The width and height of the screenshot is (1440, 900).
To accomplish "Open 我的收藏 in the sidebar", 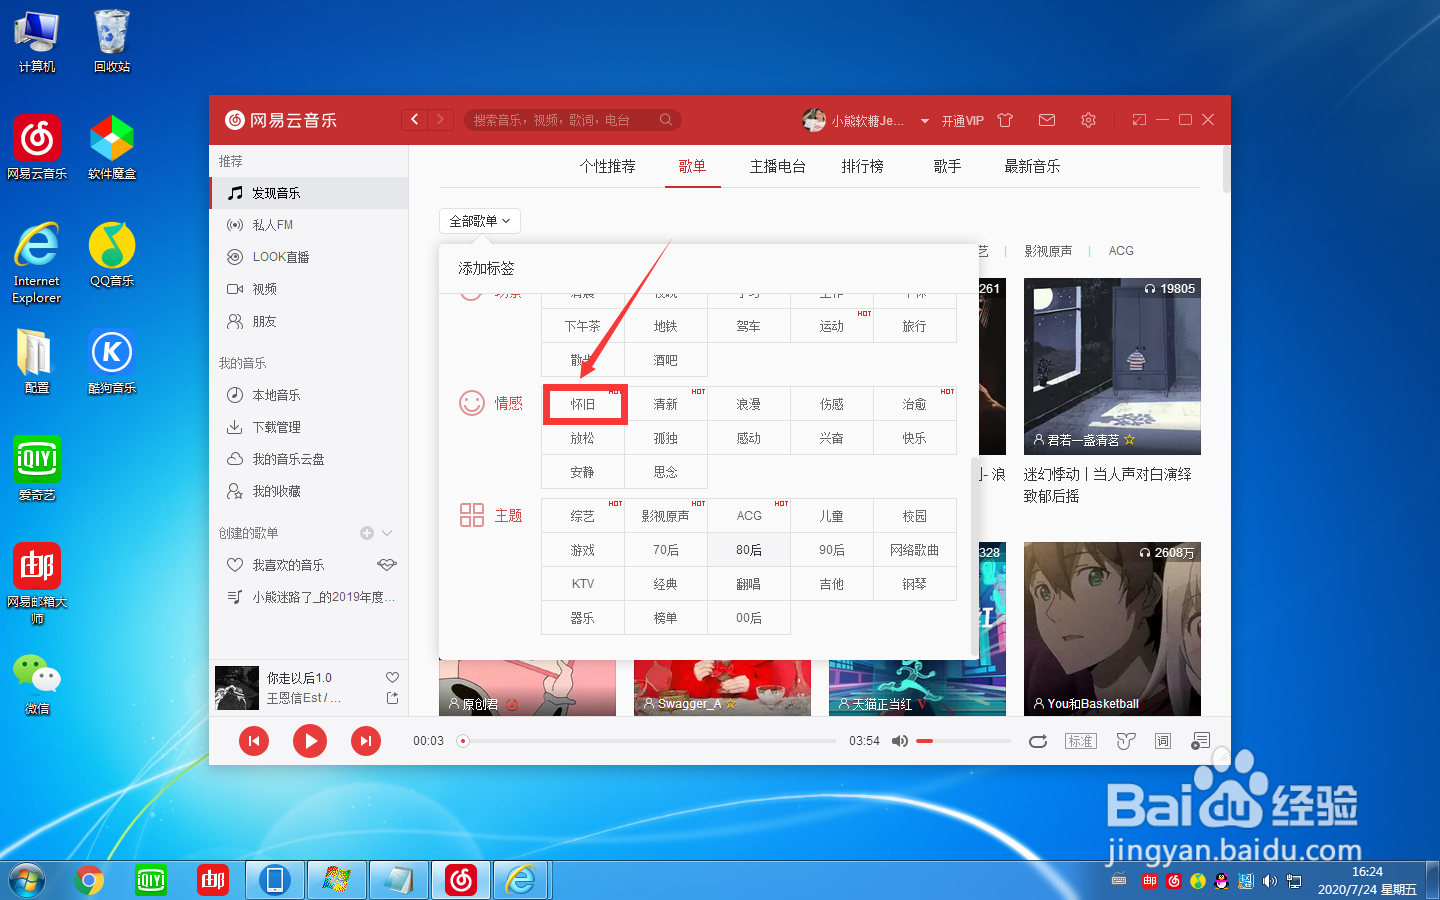I will point(309,491).
